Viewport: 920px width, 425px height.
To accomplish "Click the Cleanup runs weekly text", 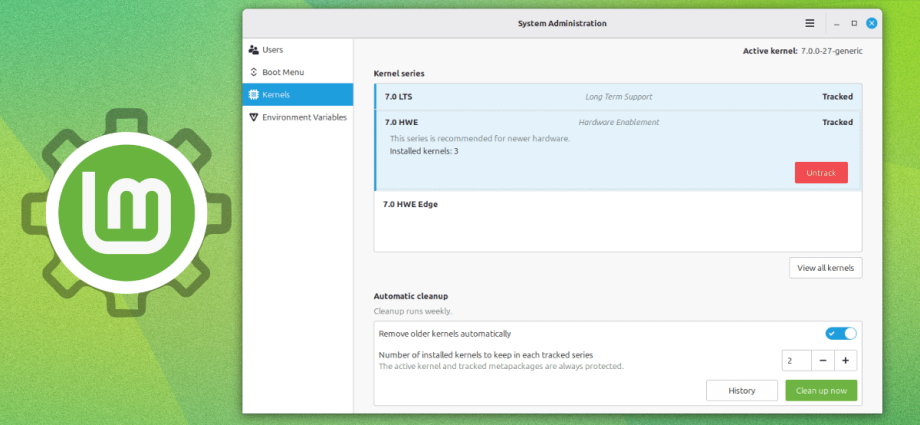I will coord(412,312).
